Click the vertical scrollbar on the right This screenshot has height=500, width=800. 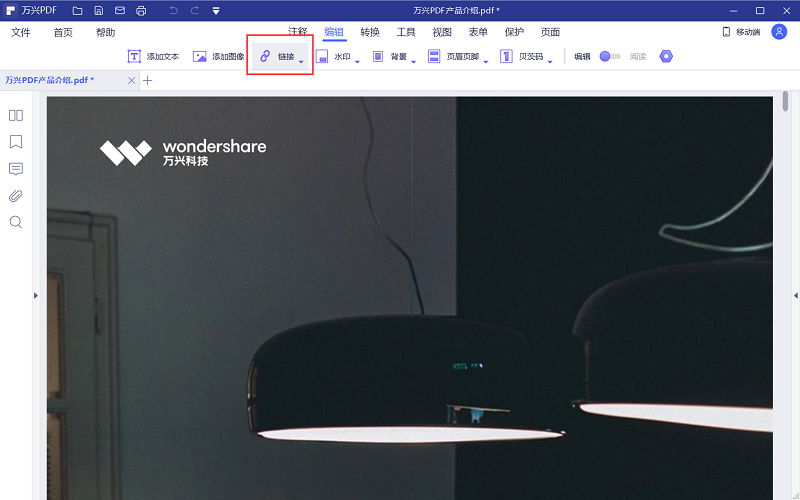[786, 102]
